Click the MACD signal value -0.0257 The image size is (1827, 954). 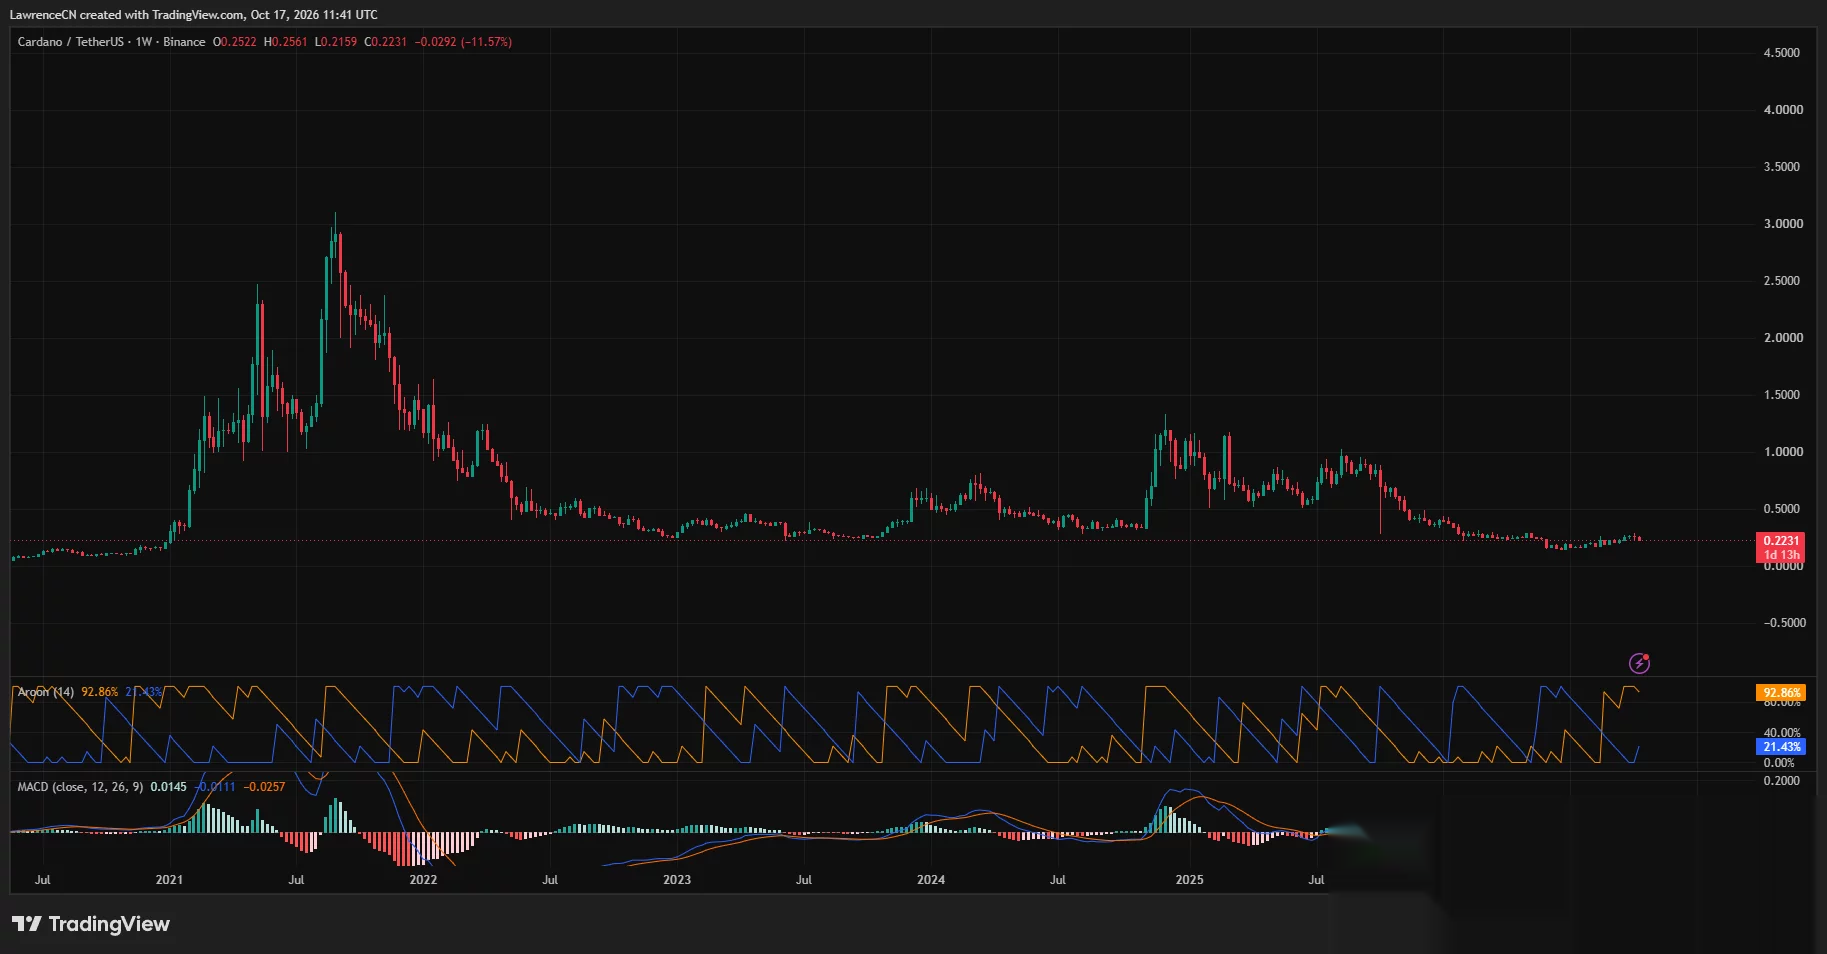[x=264, y=787]
